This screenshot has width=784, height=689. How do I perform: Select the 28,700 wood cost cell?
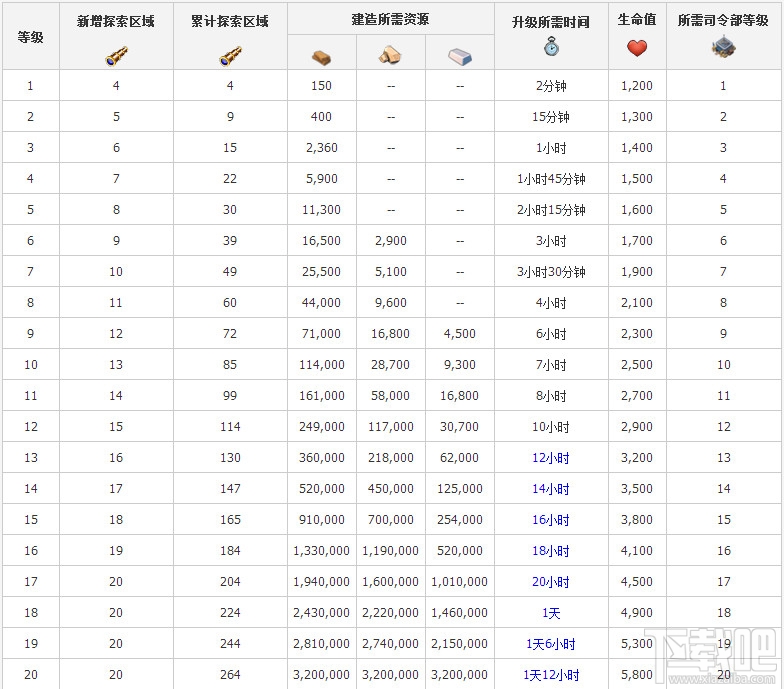point(390,364)
